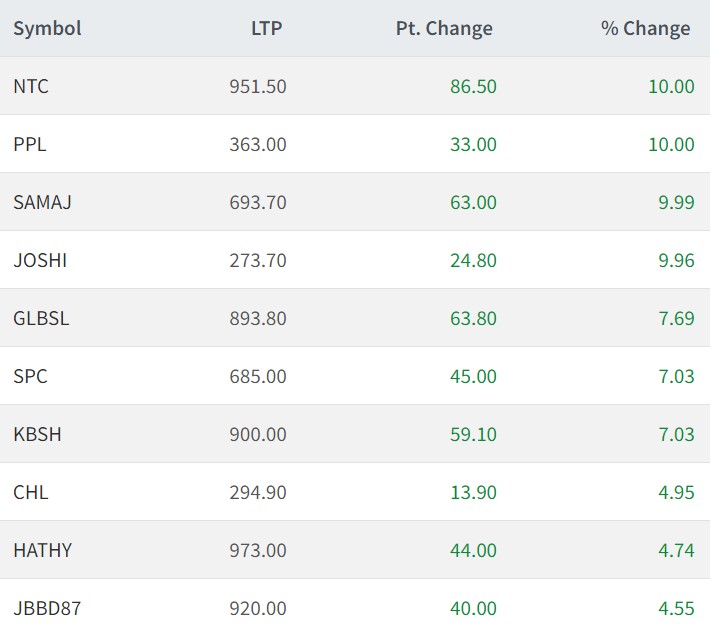This screenshot has width=714, height=630.
Task: Select the SAMAJ symbol
Action: [43, 203]
